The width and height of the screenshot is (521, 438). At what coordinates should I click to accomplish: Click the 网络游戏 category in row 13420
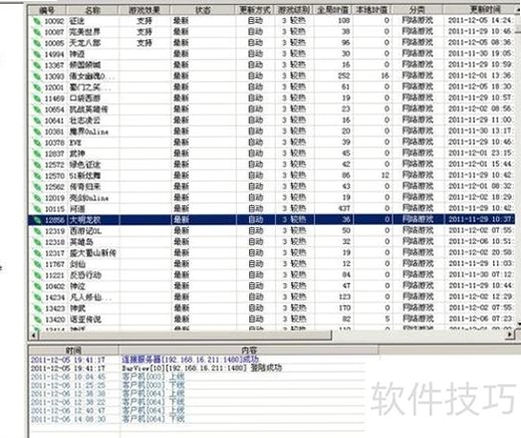click(417, 319)
